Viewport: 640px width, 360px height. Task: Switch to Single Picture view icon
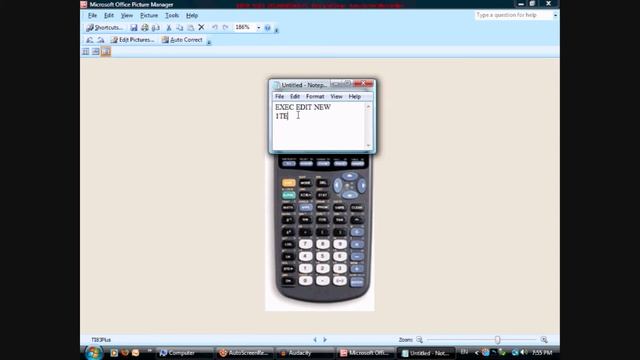(106, 51)
